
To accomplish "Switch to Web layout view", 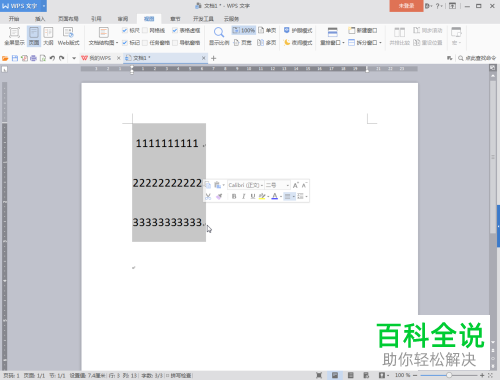I will pyautogui.click(x=68, y=36).
